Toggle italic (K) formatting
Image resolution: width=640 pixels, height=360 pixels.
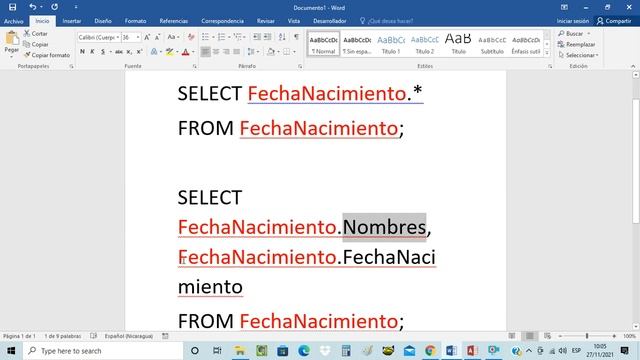coord(93,52)
